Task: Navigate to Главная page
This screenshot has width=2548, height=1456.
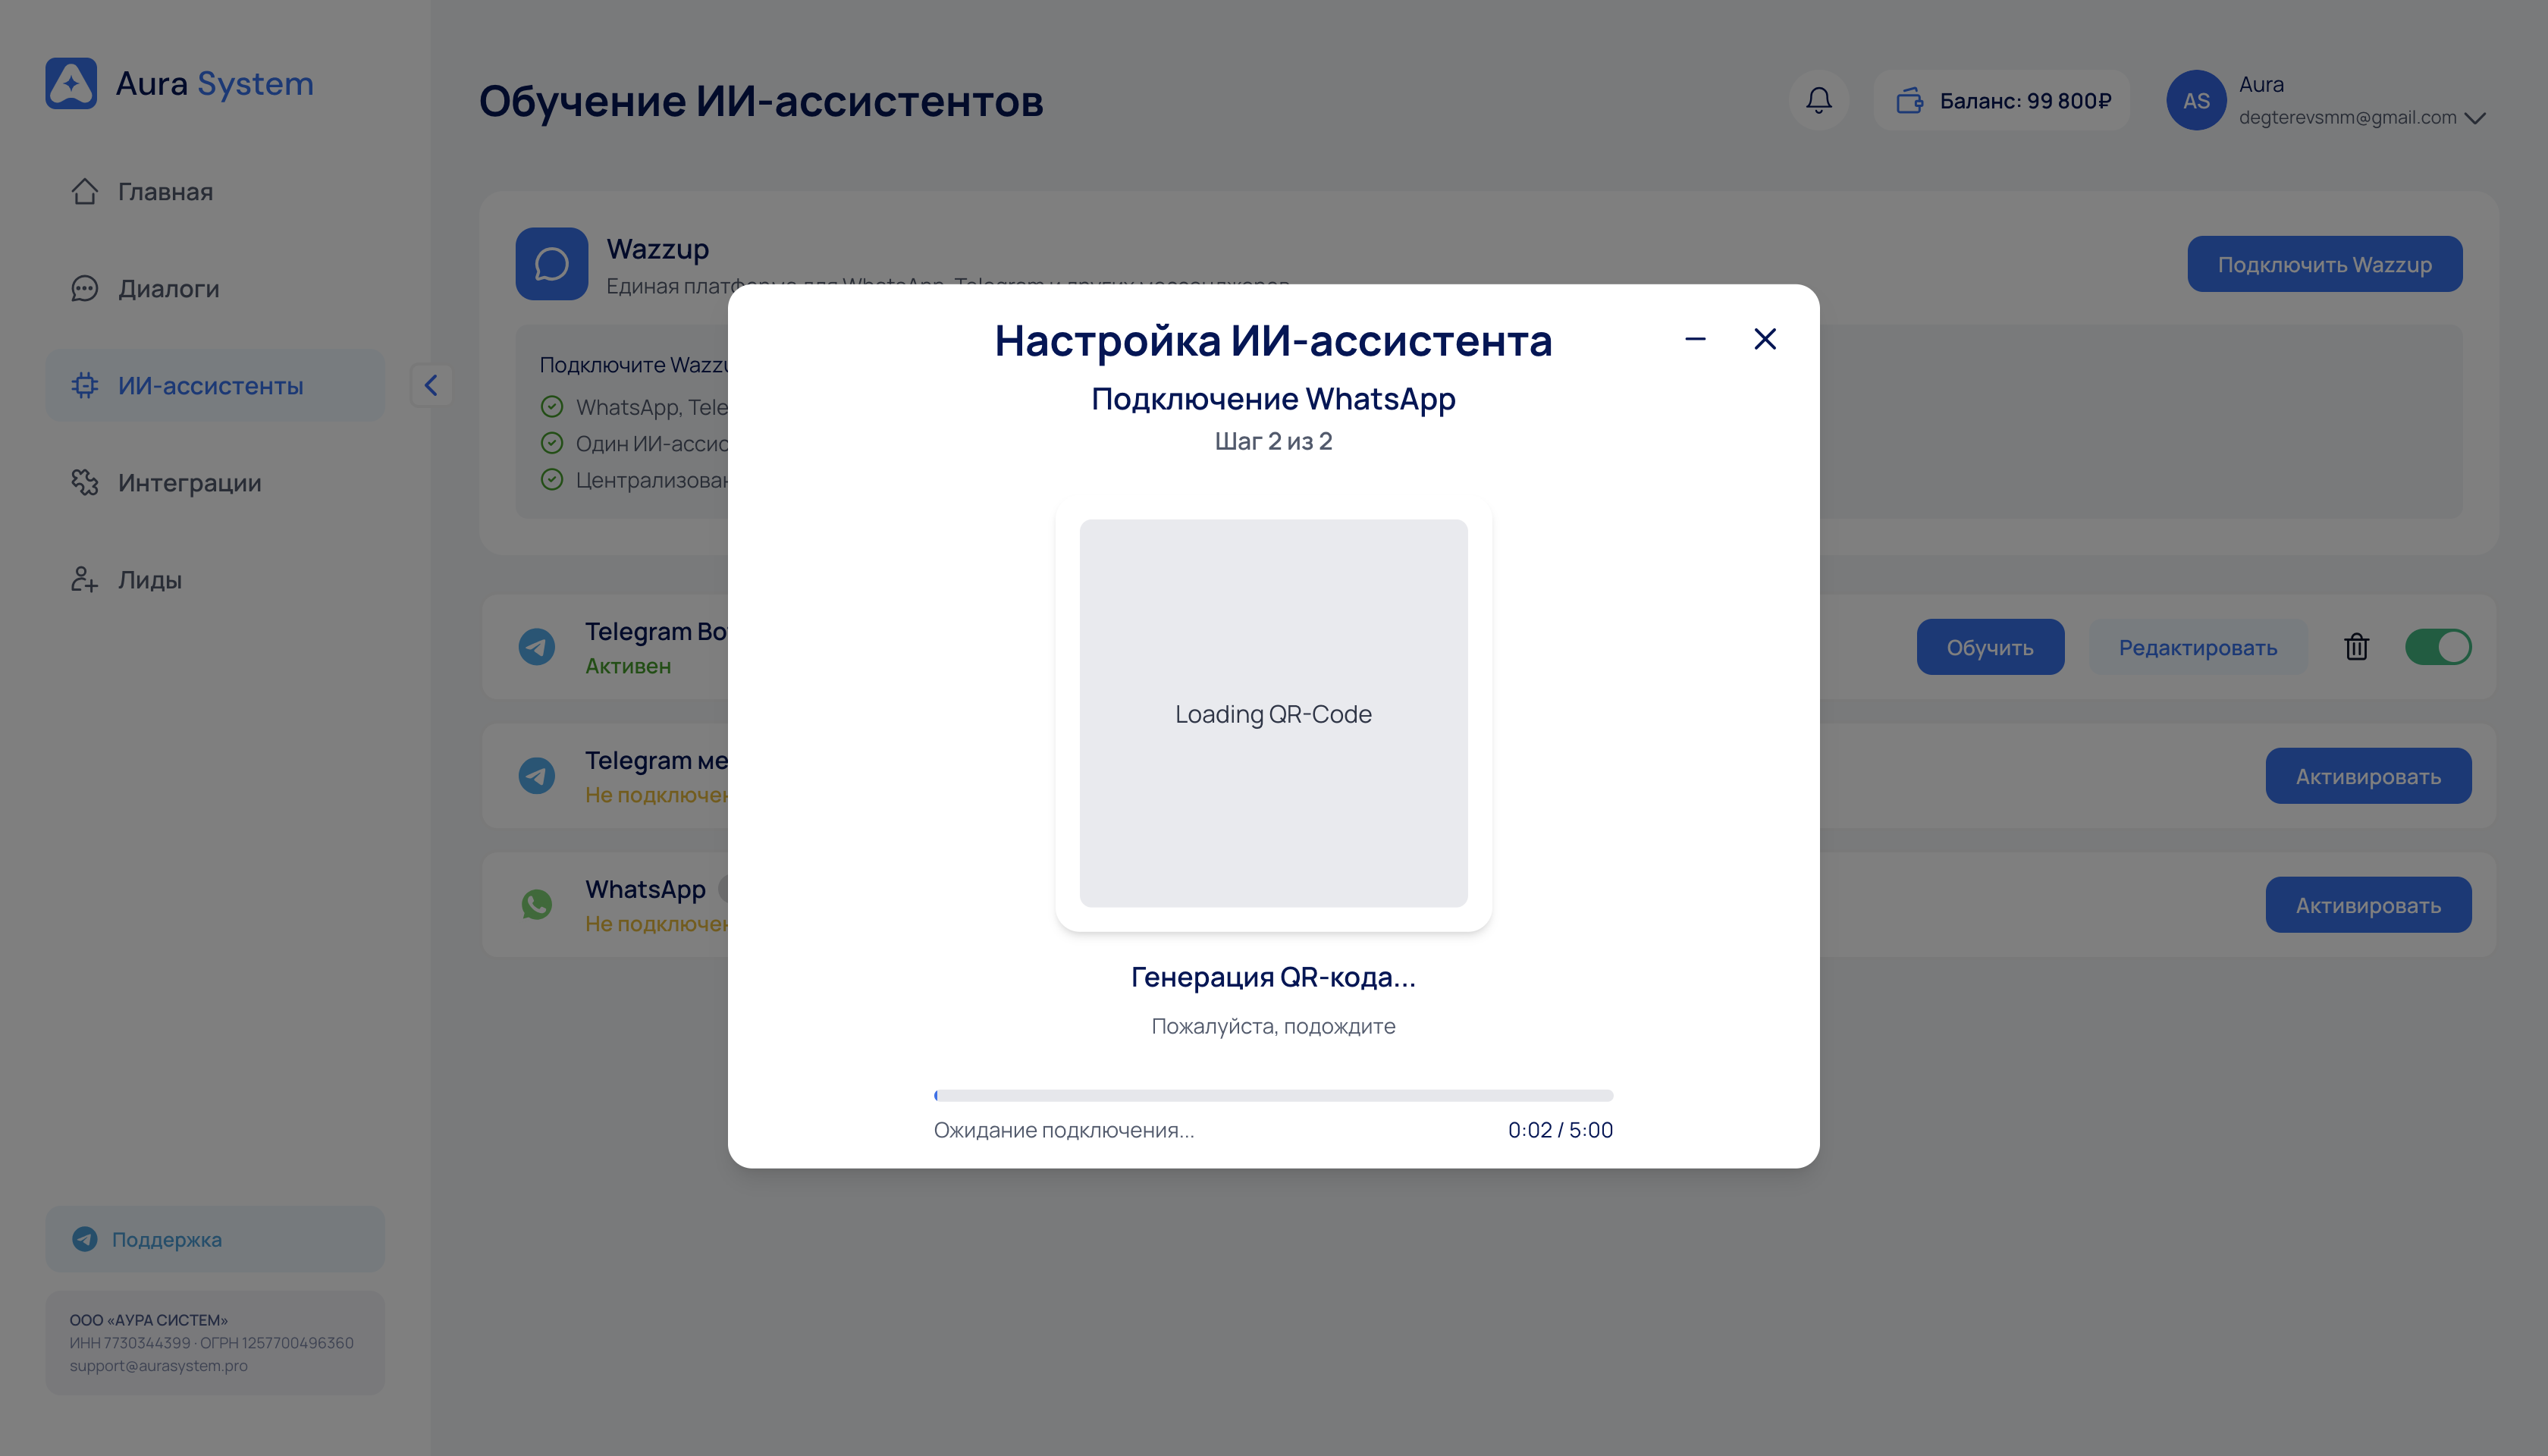Action: tap(165, 192)
